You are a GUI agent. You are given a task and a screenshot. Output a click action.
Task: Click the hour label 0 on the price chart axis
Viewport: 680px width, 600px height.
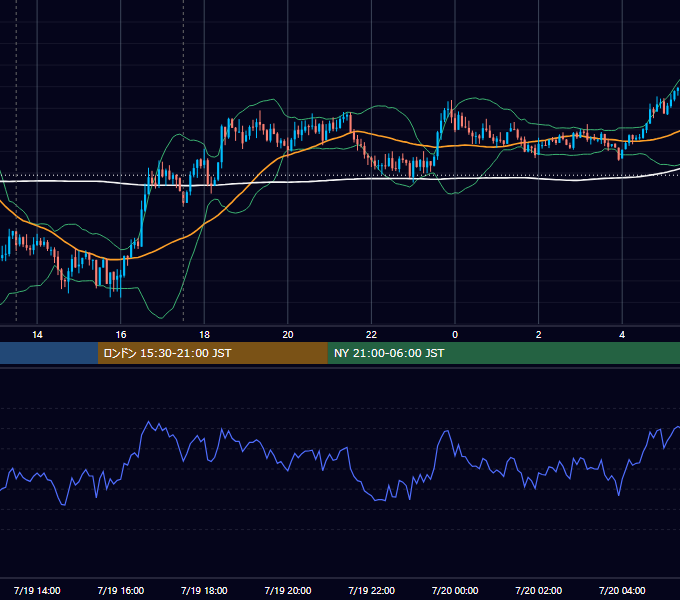455,335
